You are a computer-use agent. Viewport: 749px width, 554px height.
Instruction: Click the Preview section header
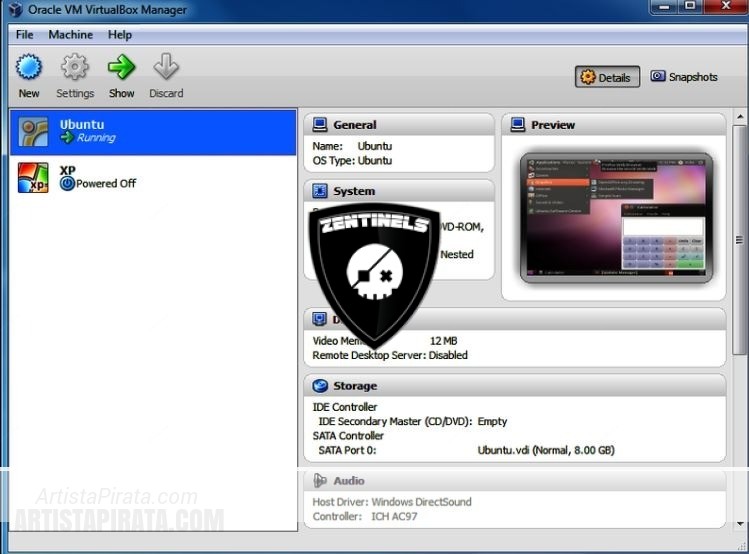(x=614, y=125)
